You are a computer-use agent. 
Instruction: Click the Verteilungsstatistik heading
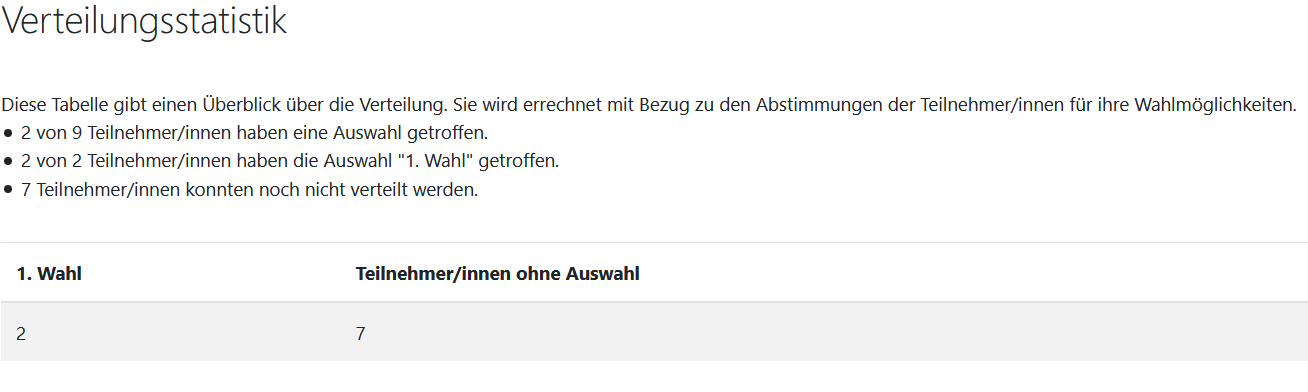click(144, 22)
